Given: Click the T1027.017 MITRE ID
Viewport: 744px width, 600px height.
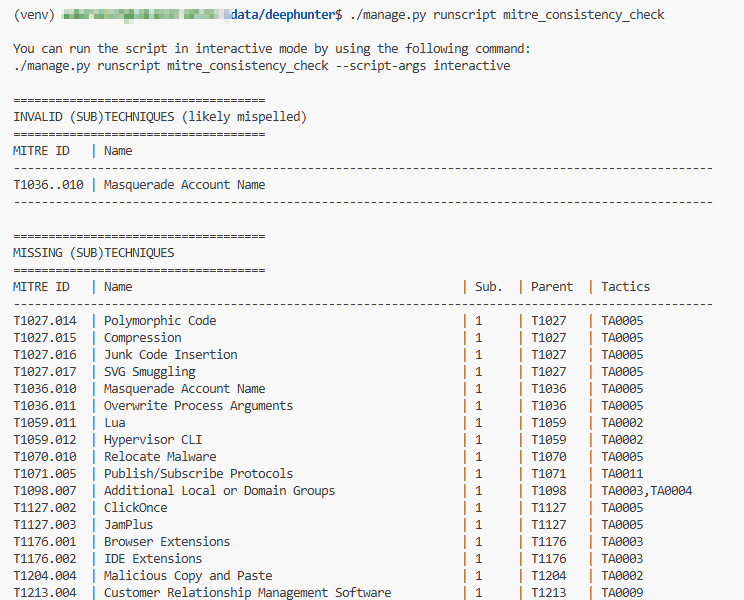Looking at the screenshot, I should [x=45, y=372].
